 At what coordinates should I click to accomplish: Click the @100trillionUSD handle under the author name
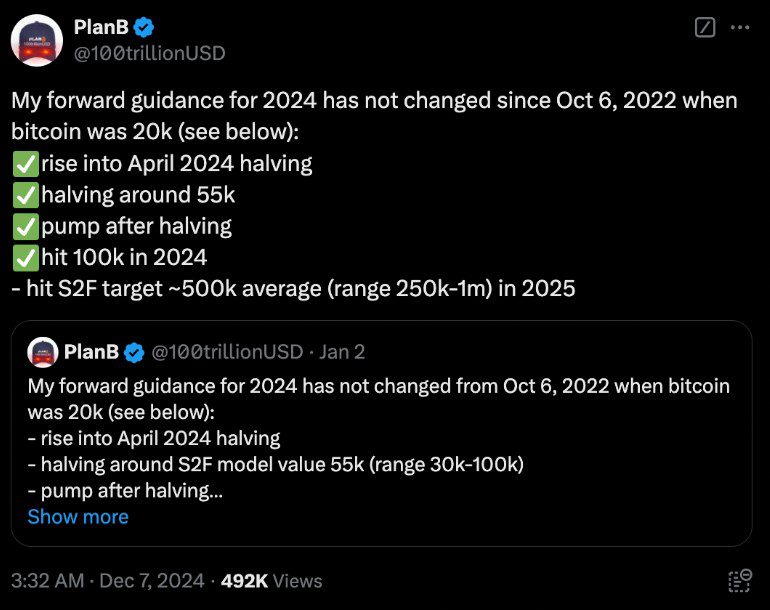point(149,52)
